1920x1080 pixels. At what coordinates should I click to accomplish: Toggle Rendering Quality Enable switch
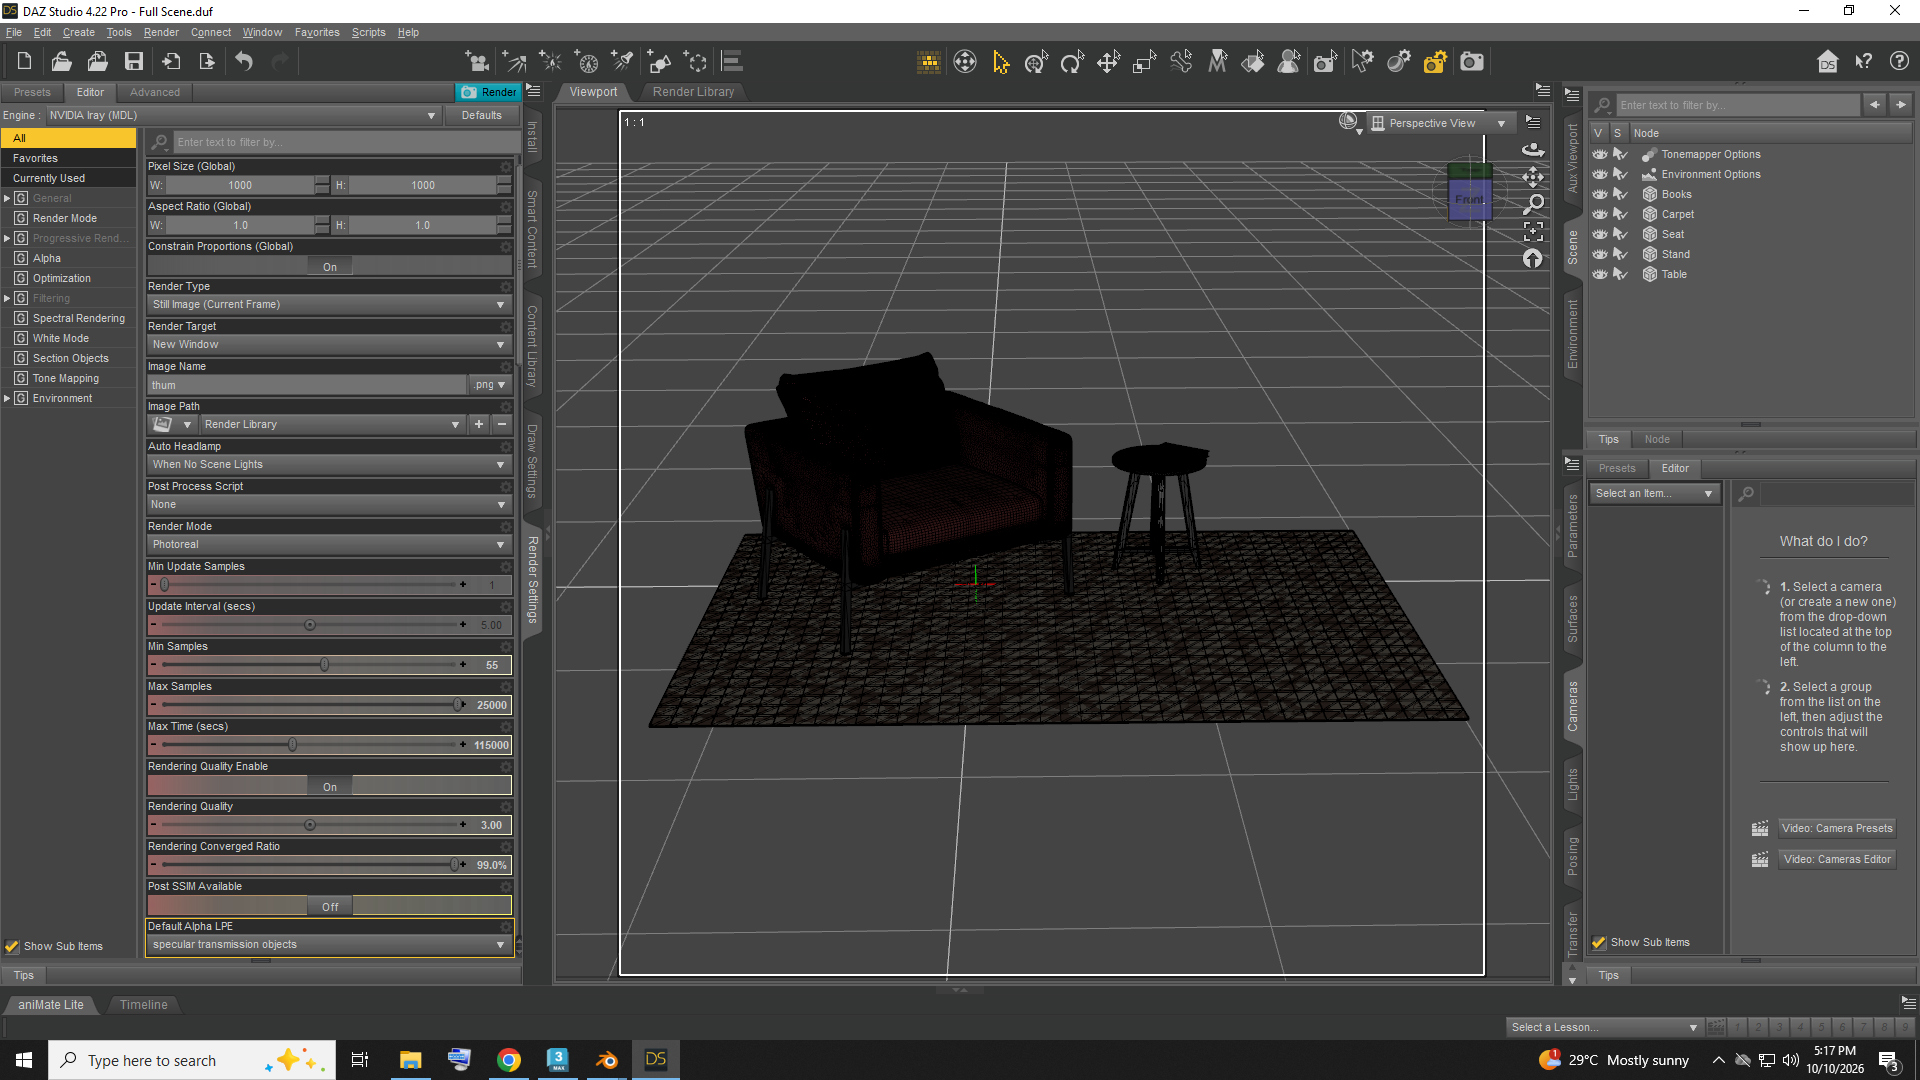point(329,787)
